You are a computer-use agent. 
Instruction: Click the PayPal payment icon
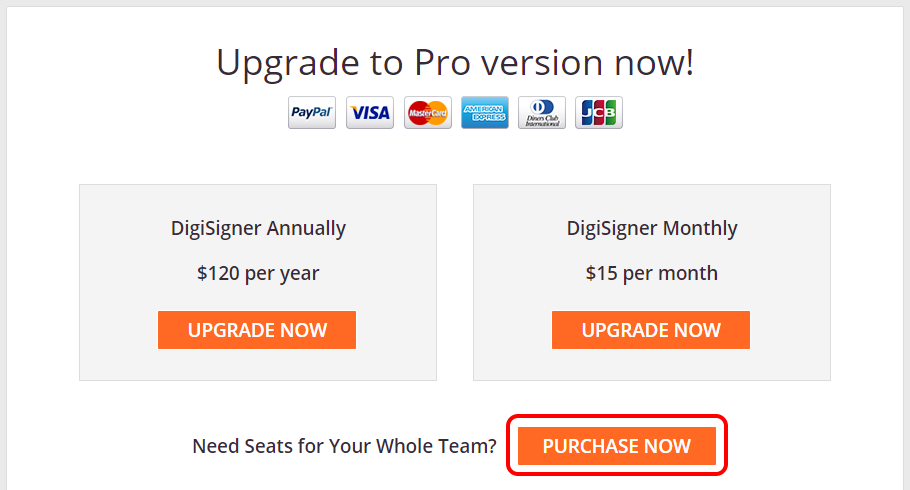pos(312,113)
